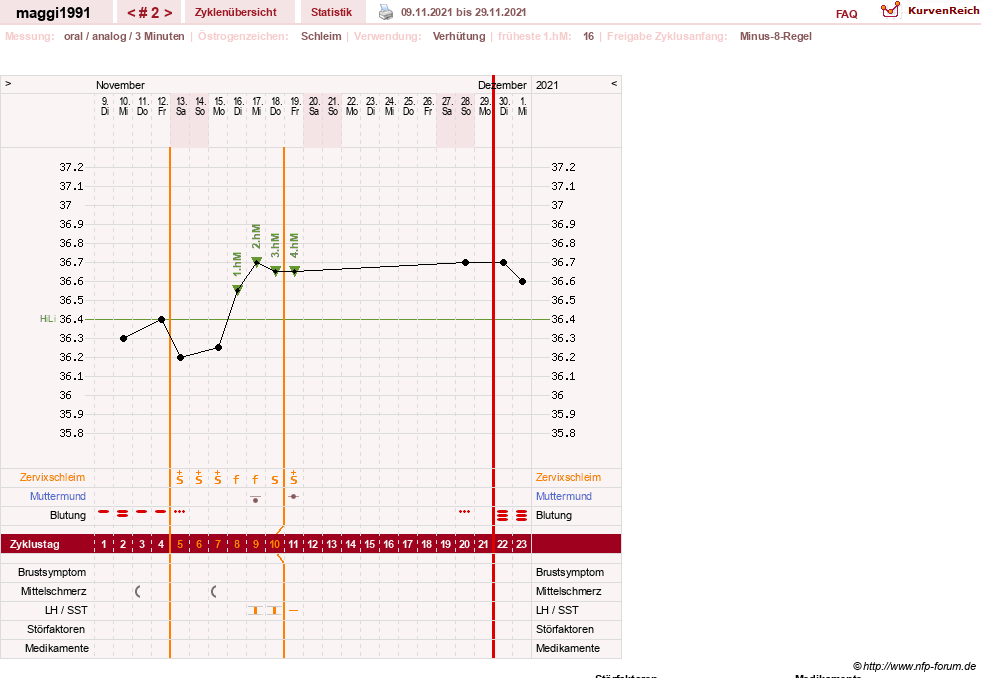
Task: Click the bleeding mark on cycle day 2
Action: [x=123, y=514]
